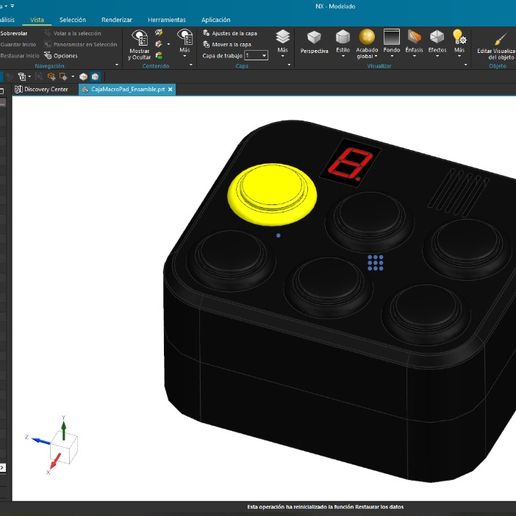Click Mover a la capa
This screenshot has width=516, height=516.
pos(227,44)
